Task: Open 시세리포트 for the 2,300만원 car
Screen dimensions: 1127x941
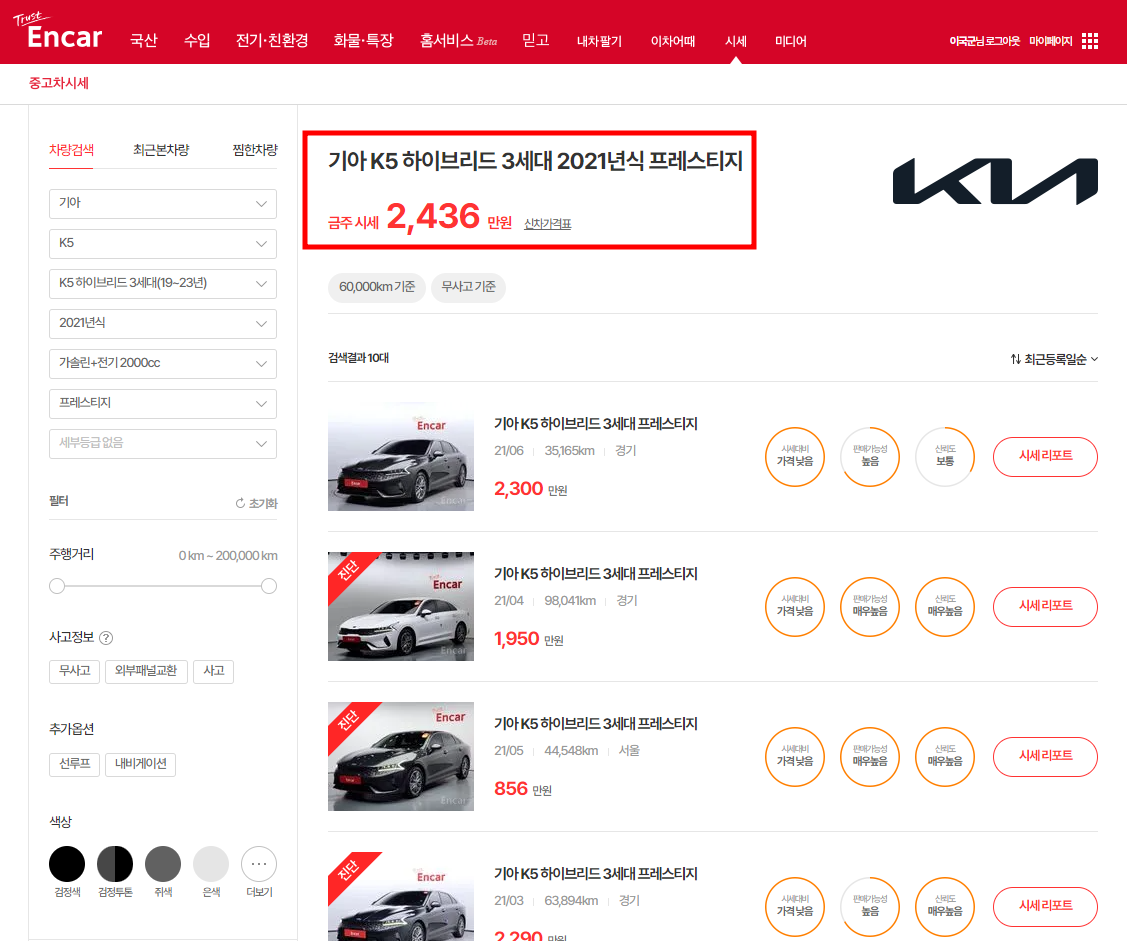Action: 1045,456
